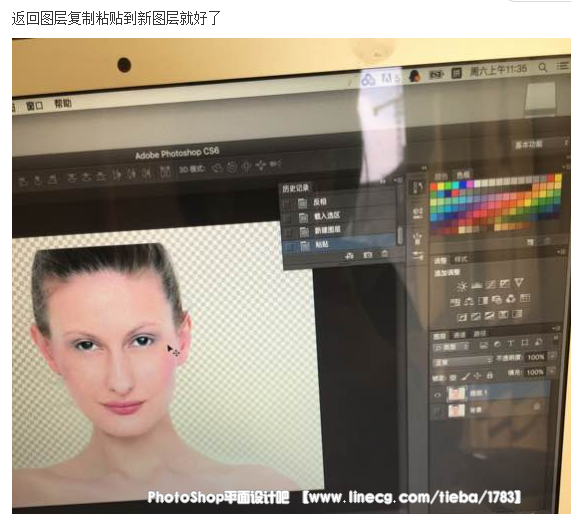
Task: Set history brush source at 反相 state
Action: pos(288,203)
